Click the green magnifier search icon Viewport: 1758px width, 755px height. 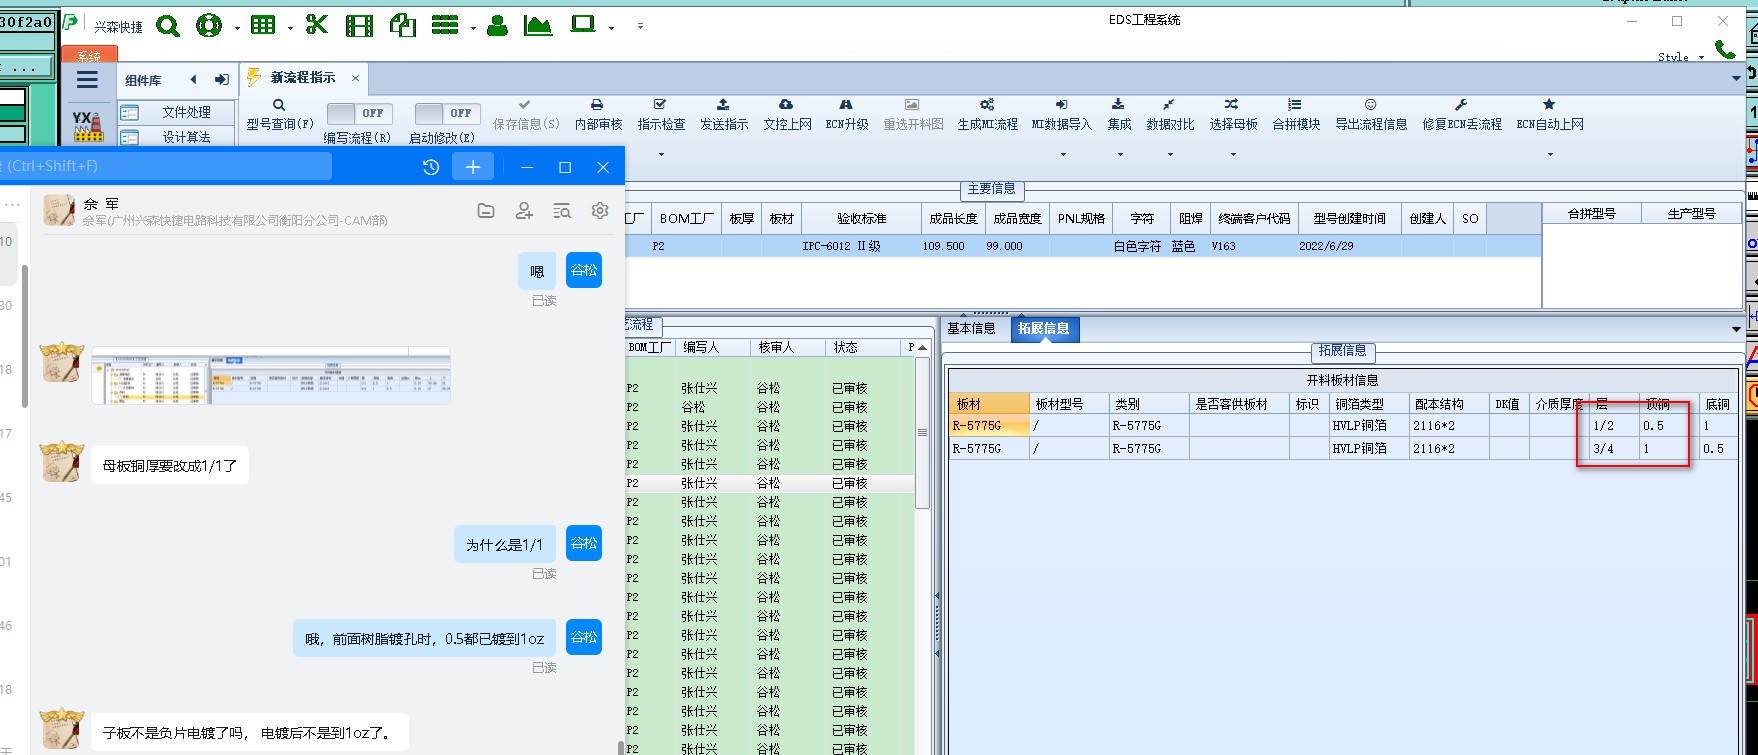tap(168, 26)
